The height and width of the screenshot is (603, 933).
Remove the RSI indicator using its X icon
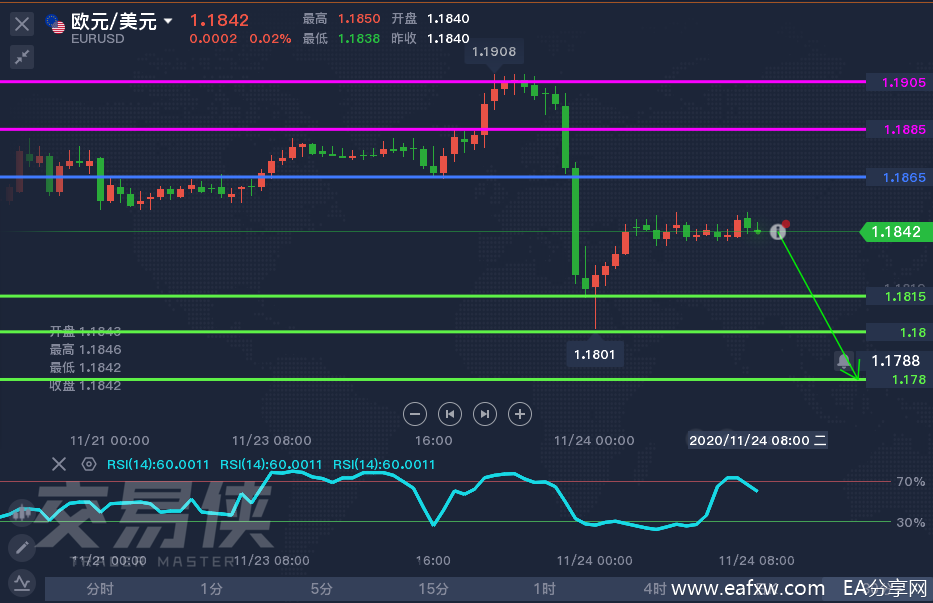coord(59,464)
